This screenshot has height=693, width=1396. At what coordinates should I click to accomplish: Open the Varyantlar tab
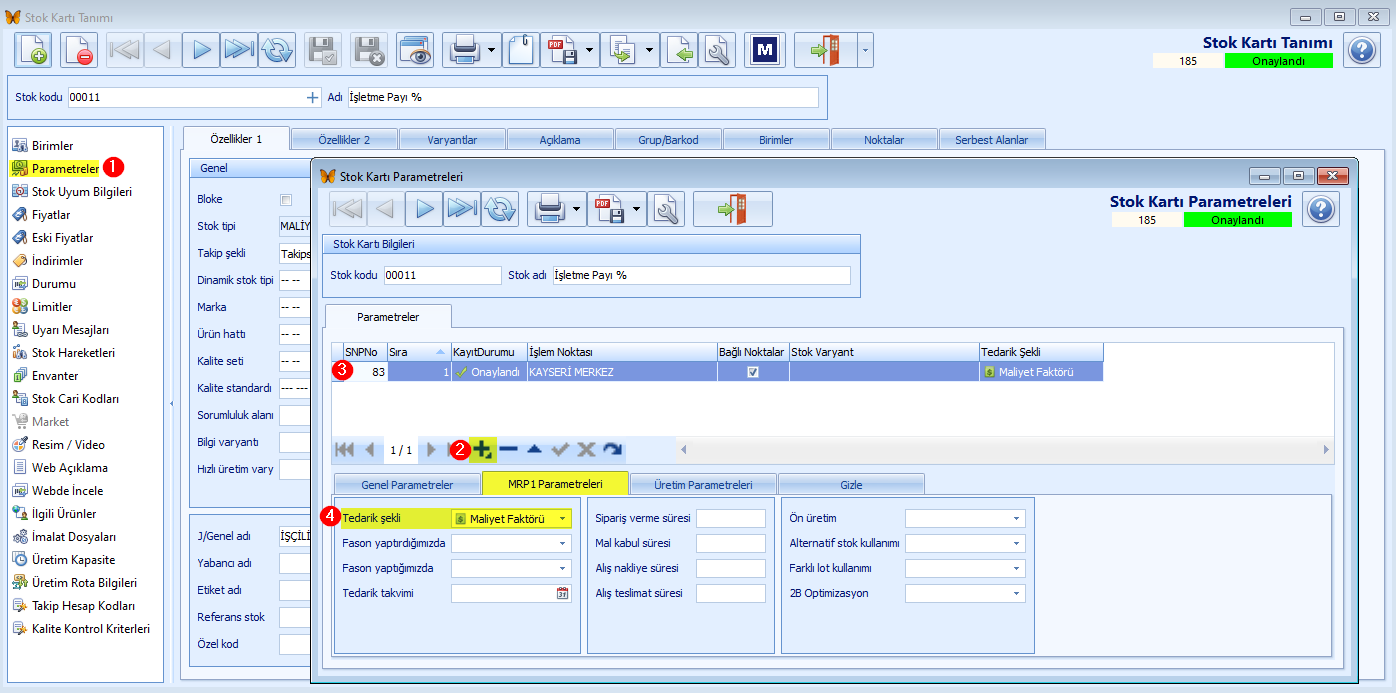coord(452,140)
